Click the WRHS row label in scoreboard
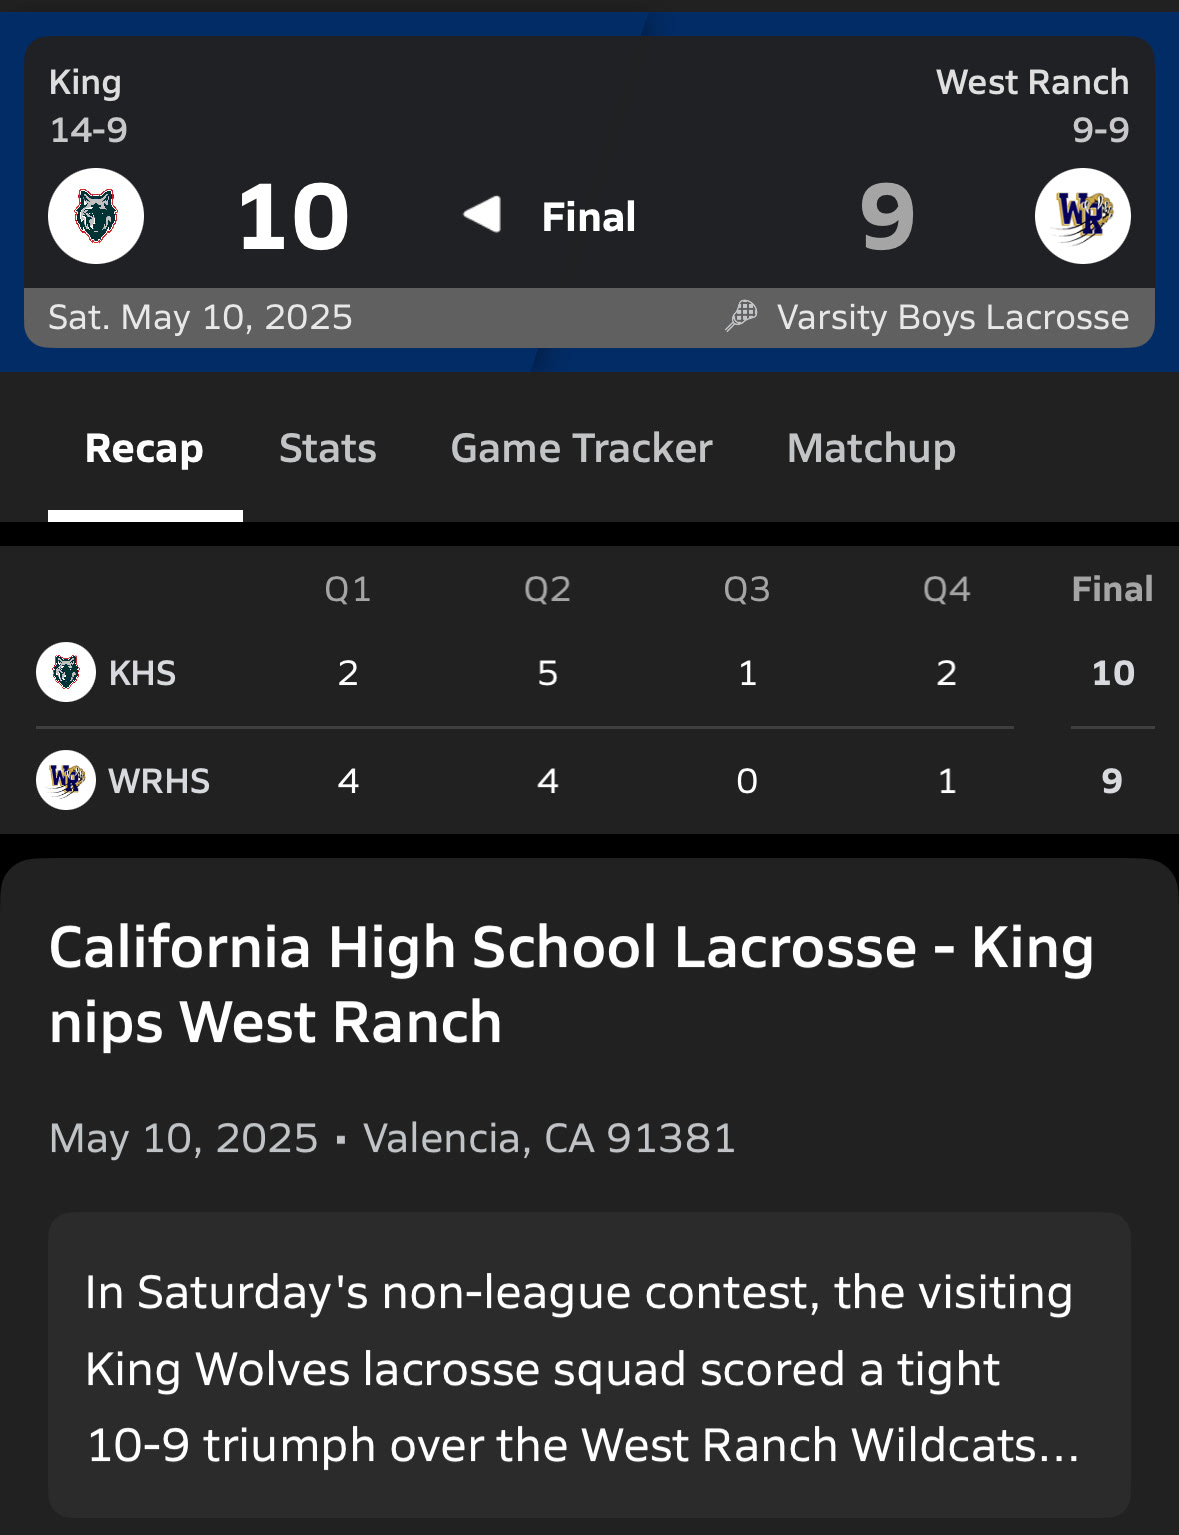Image resolution: width=1179 pixels, height=1535 pixels. coord(159,781)
